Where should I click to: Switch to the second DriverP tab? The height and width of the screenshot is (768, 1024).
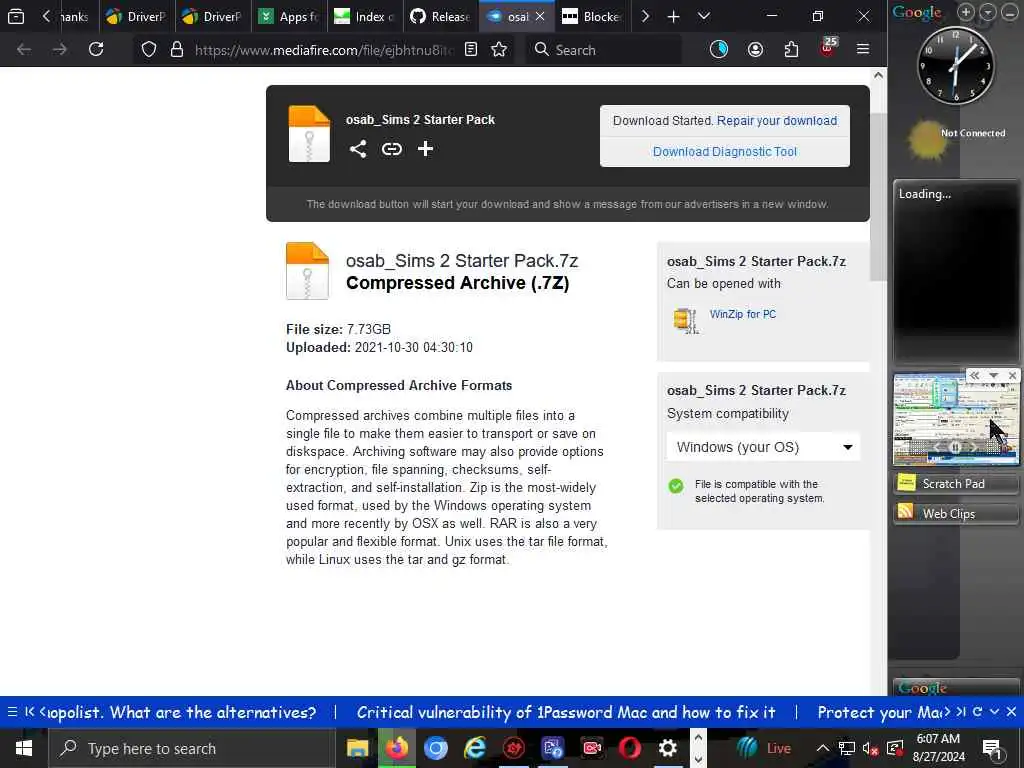[212, 16]
